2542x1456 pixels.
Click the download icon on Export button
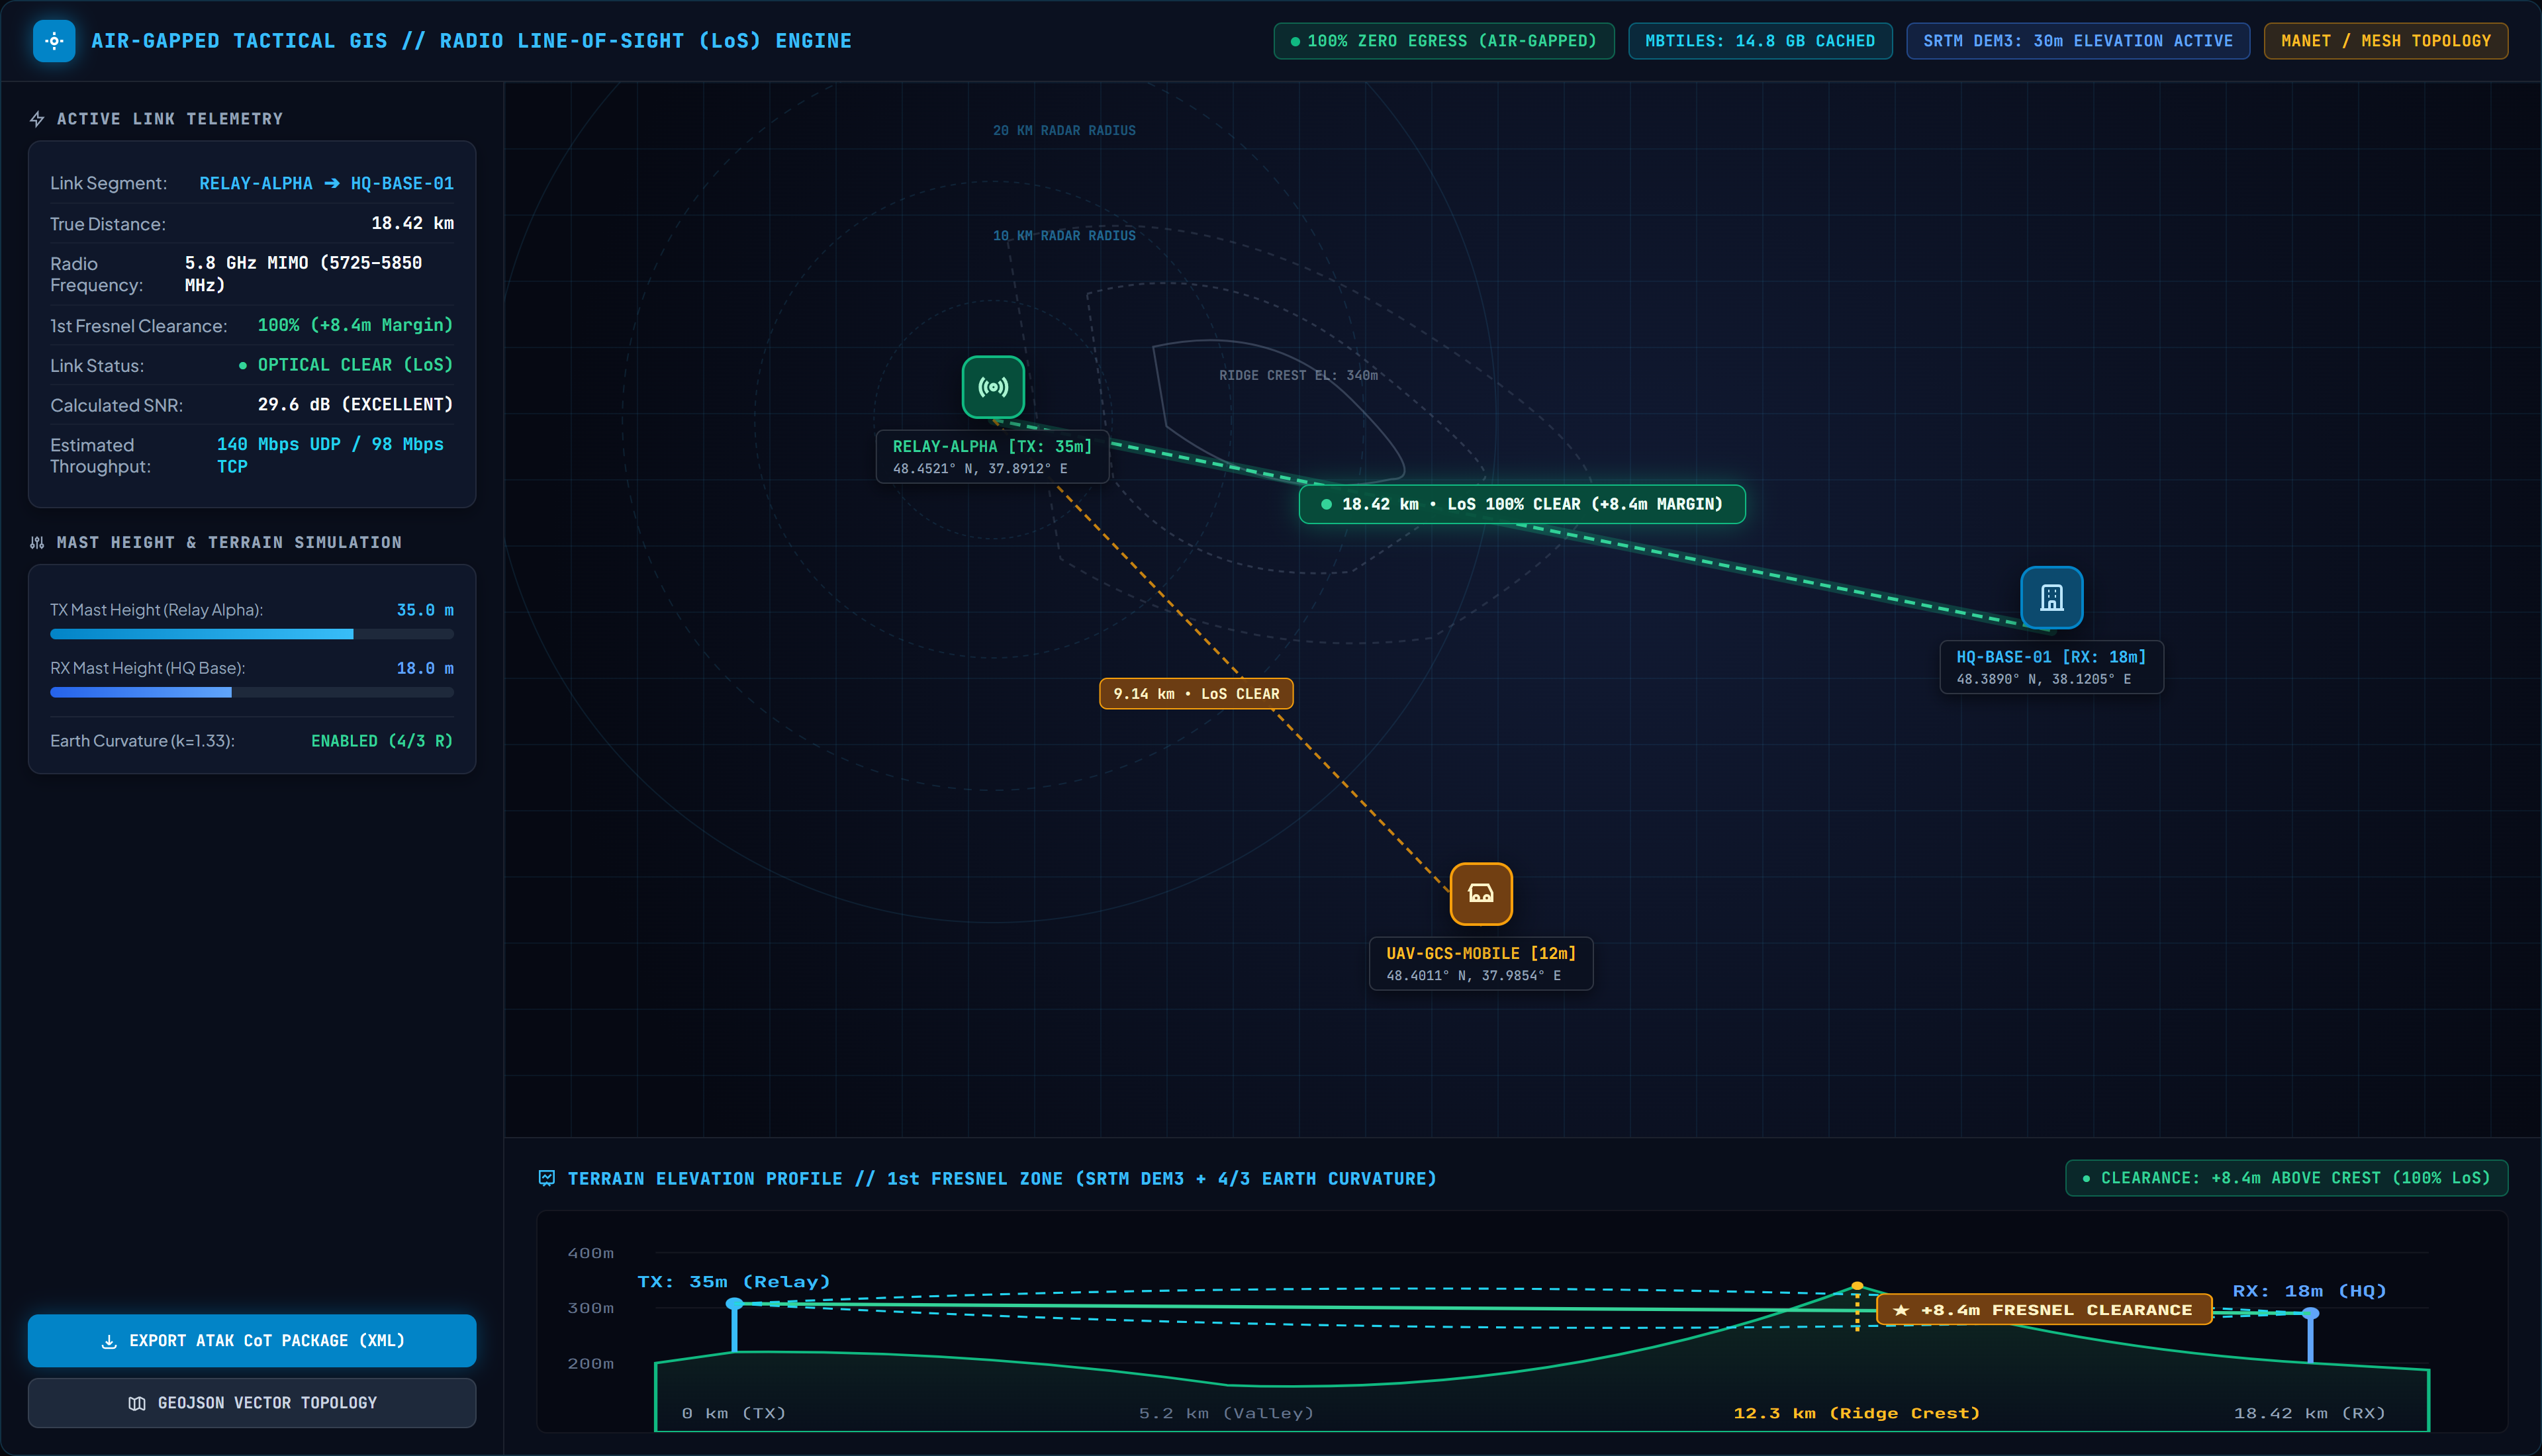[x=109, y=1342]
